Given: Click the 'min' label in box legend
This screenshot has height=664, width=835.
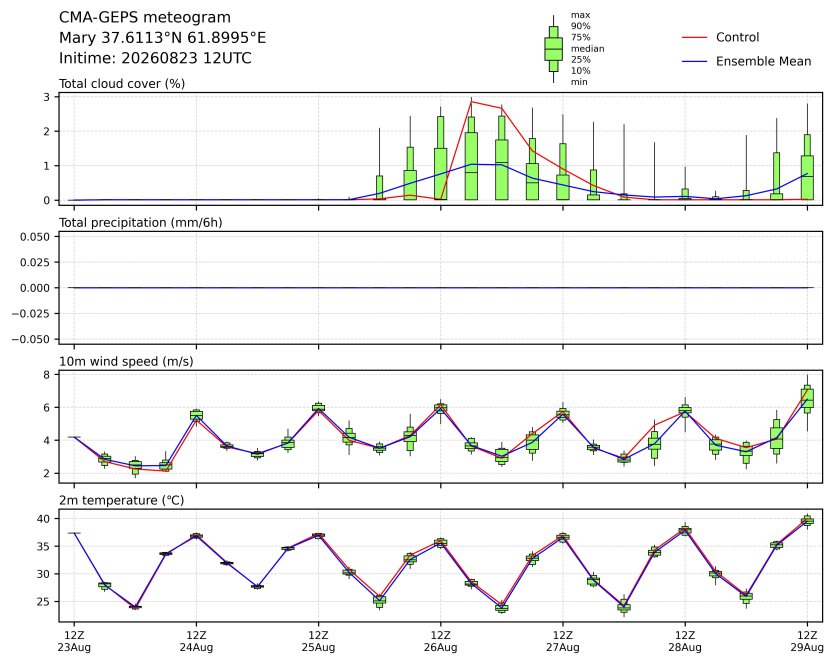Looking at the screenshot, I should click(x=579, y=82).
